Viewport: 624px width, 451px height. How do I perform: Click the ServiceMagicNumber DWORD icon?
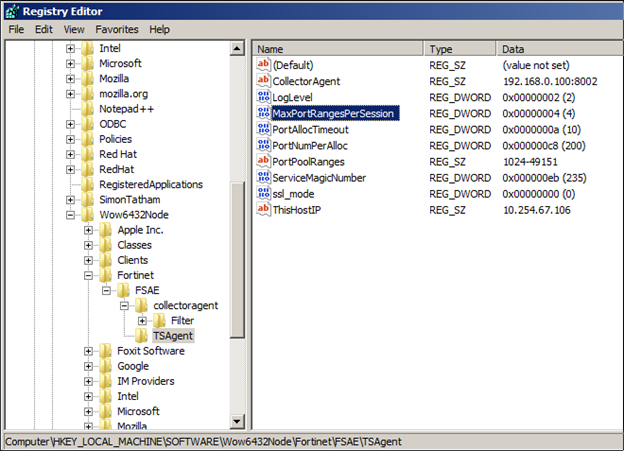(x=264, y=177)
